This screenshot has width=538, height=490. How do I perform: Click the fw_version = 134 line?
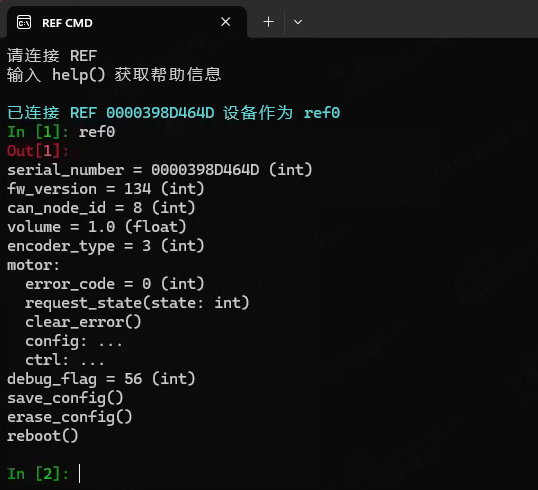pyautogui.click(x=106, y=189)
